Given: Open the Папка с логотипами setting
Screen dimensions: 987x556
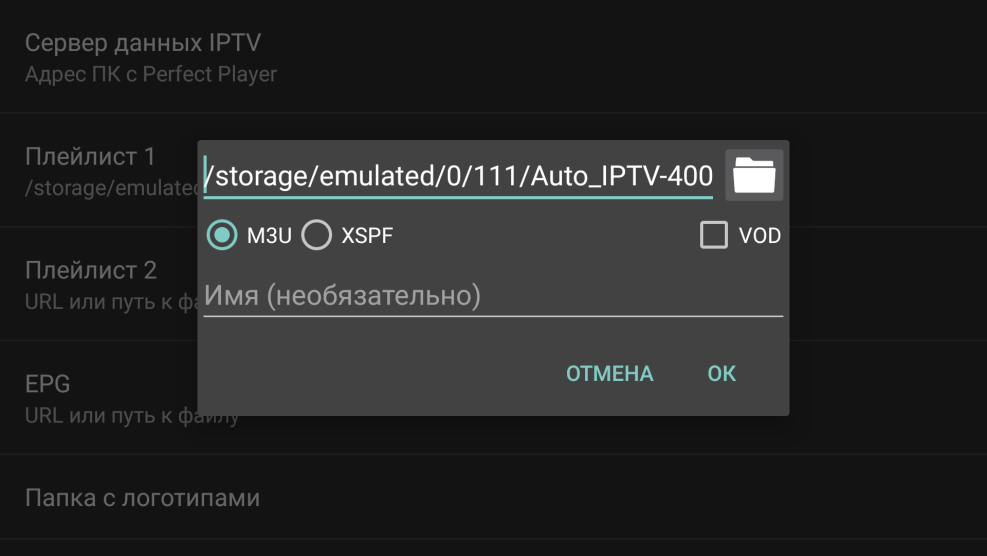Looking at the screenshot, I should (x=142, y=497).
